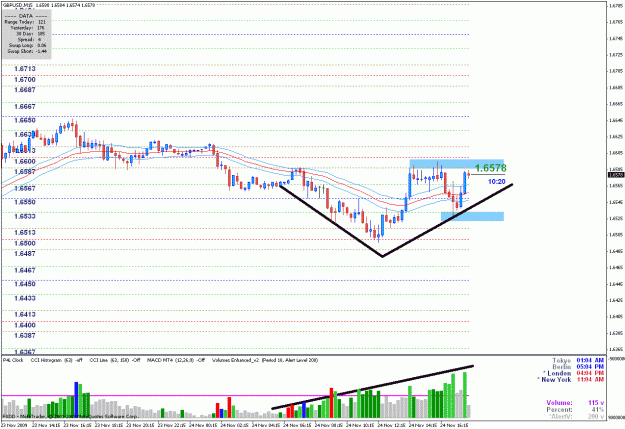Image resolution: width=625 pixels, height=429 pixels.
Task: Click the 24 Nov 00:15 time axis label
Action: point(204,425)
